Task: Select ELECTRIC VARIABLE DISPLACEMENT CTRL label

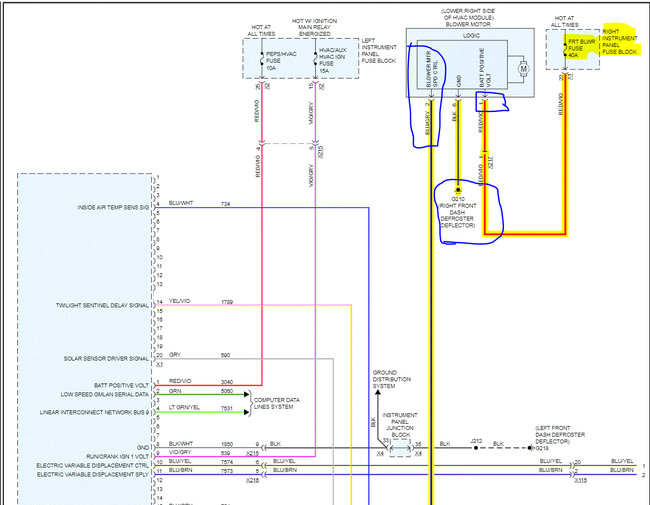Action: pyautogui.click(x=92, y=466)
